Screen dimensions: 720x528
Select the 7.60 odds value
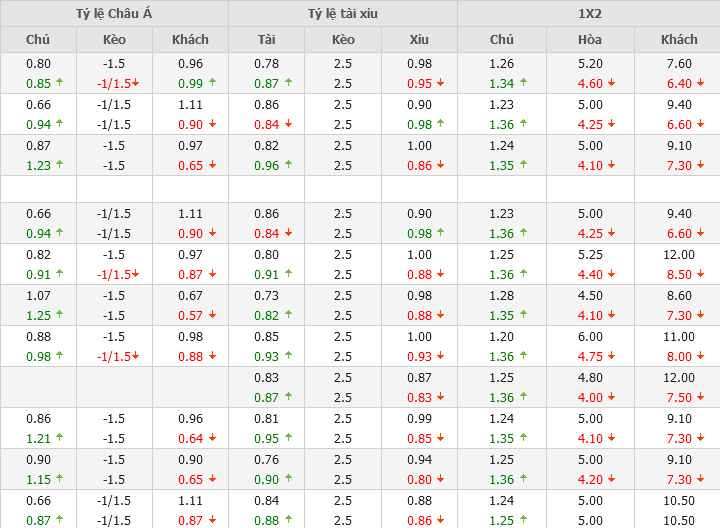[x=679, y=64]
